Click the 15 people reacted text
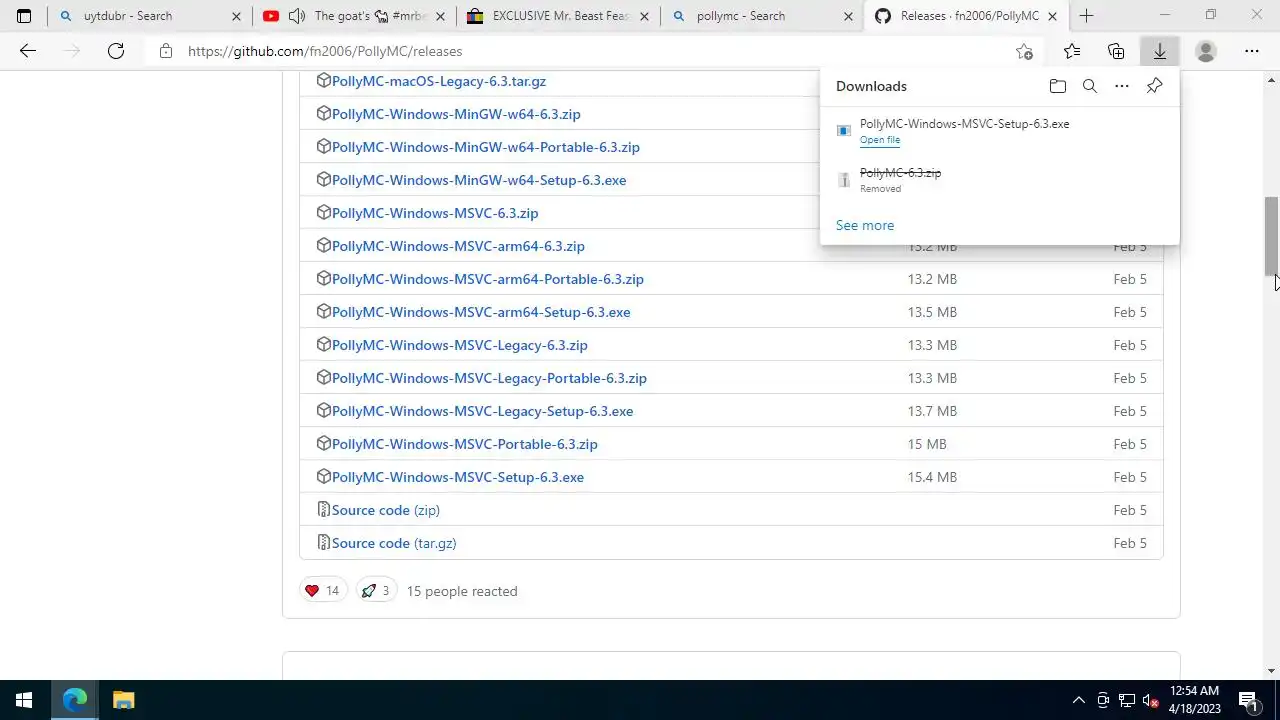The width and height of the screenshot is (1280, 720). click(462, 591)
